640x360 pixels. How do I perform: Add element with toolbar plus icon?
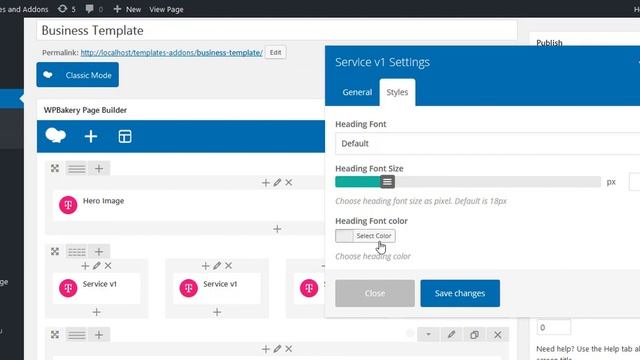click(91, 136)
